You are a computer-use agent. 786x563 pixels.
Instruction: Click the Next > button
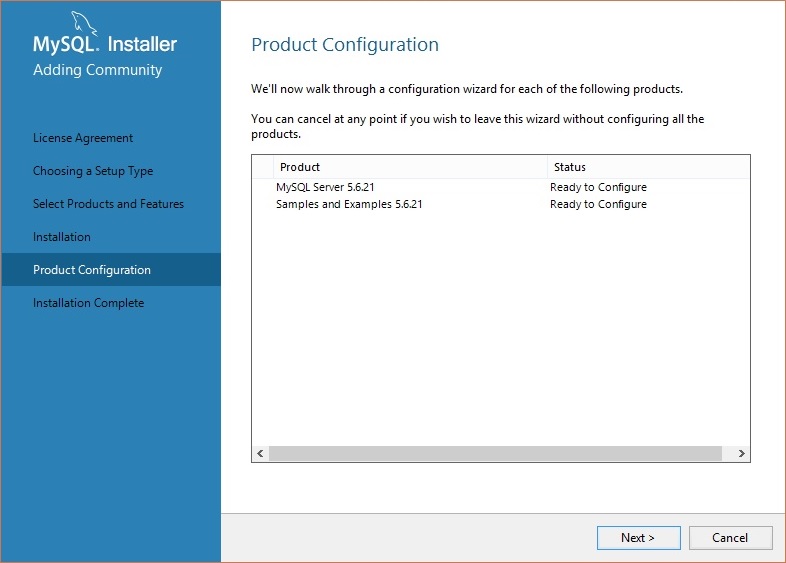(x=639, y=538)
